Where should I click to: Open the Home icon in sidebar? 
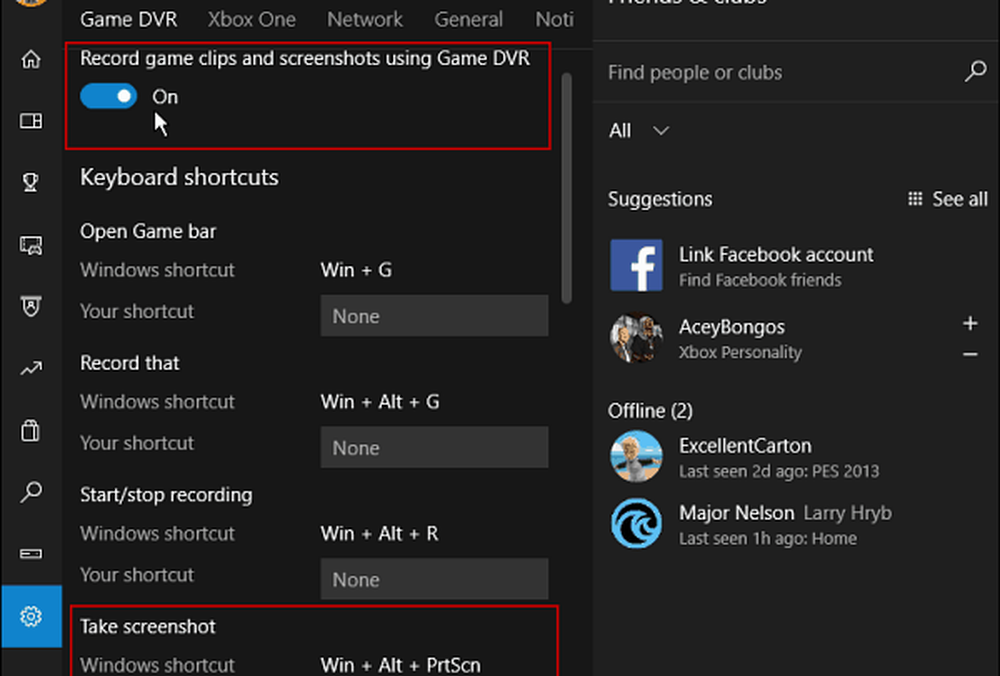[31, 59]
